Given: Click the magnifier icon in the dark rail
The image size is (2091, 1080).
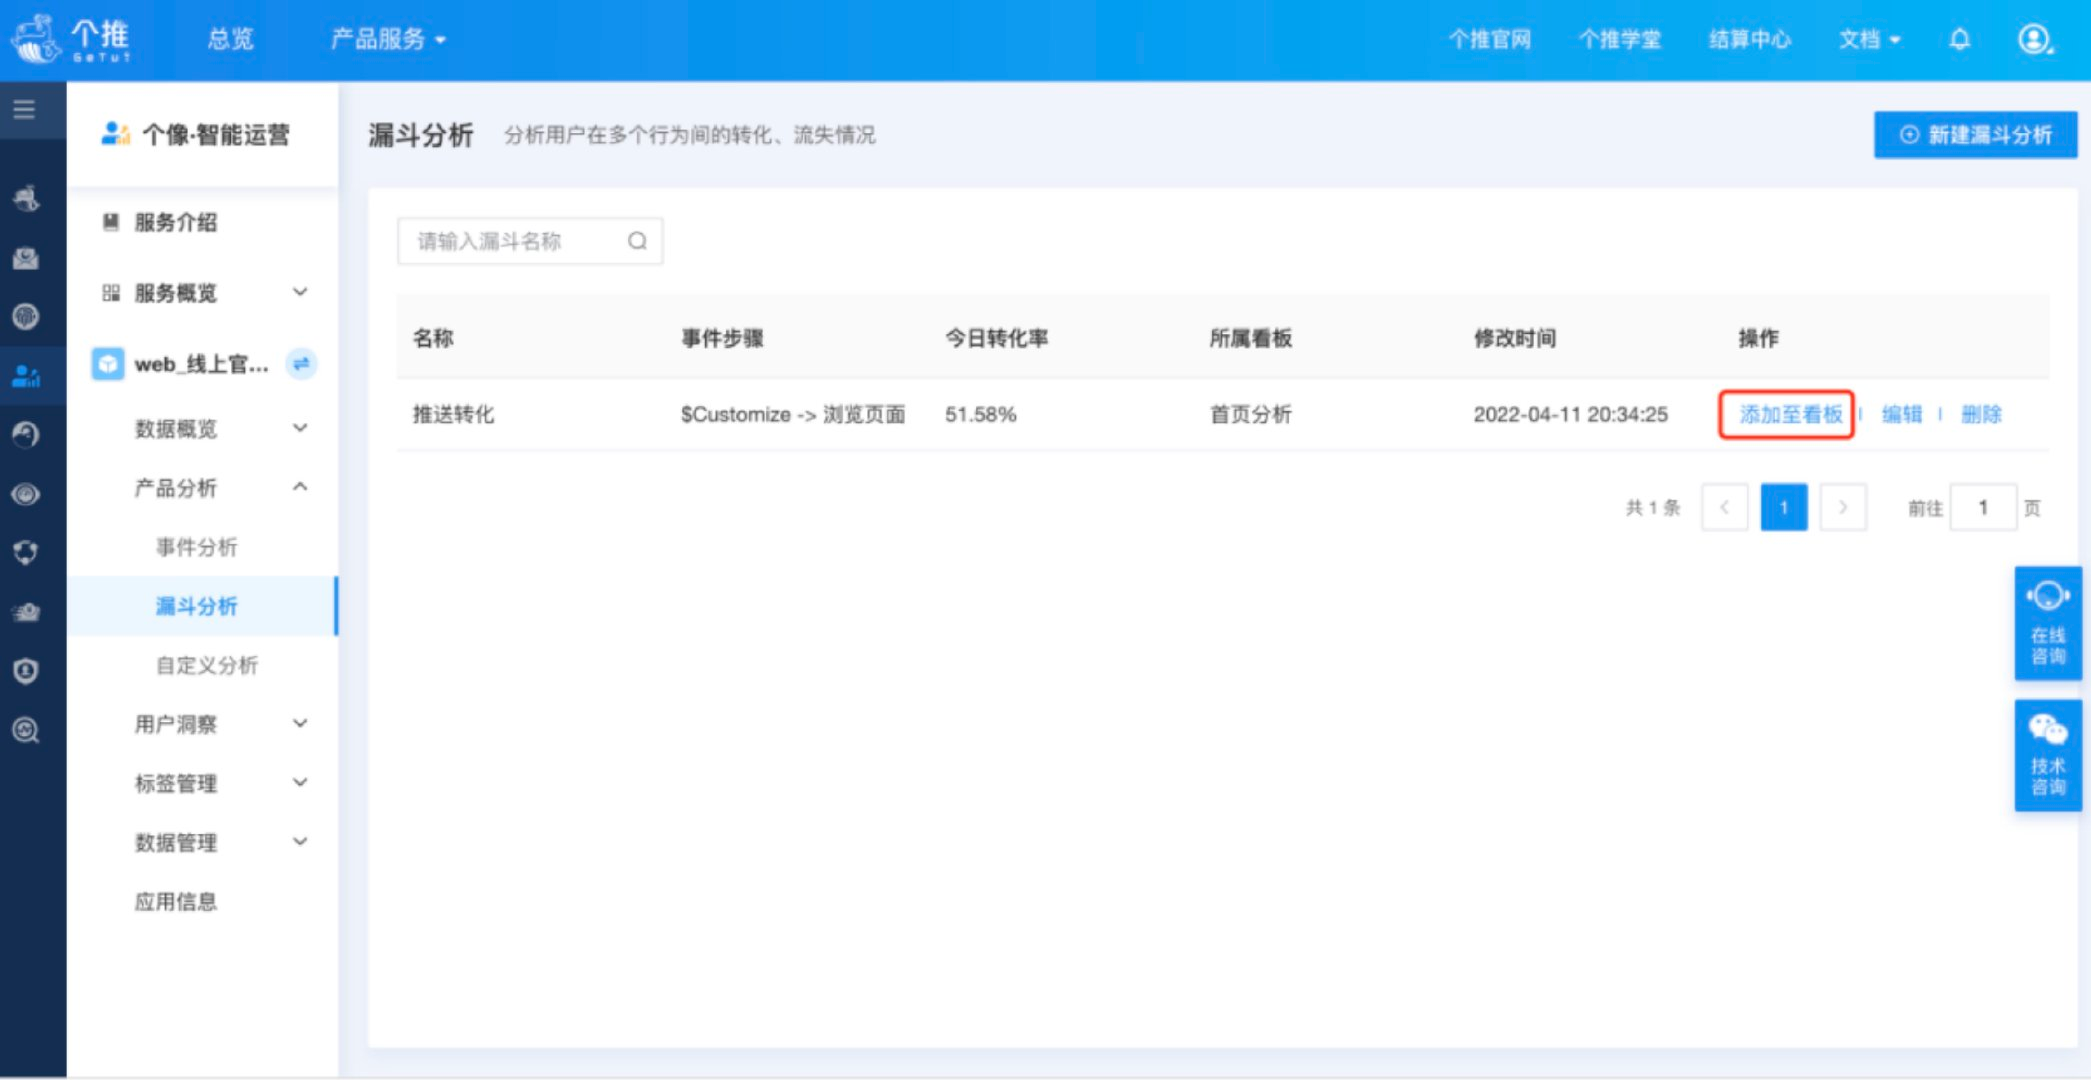Looking at the screenshot, I should [26, 730].
